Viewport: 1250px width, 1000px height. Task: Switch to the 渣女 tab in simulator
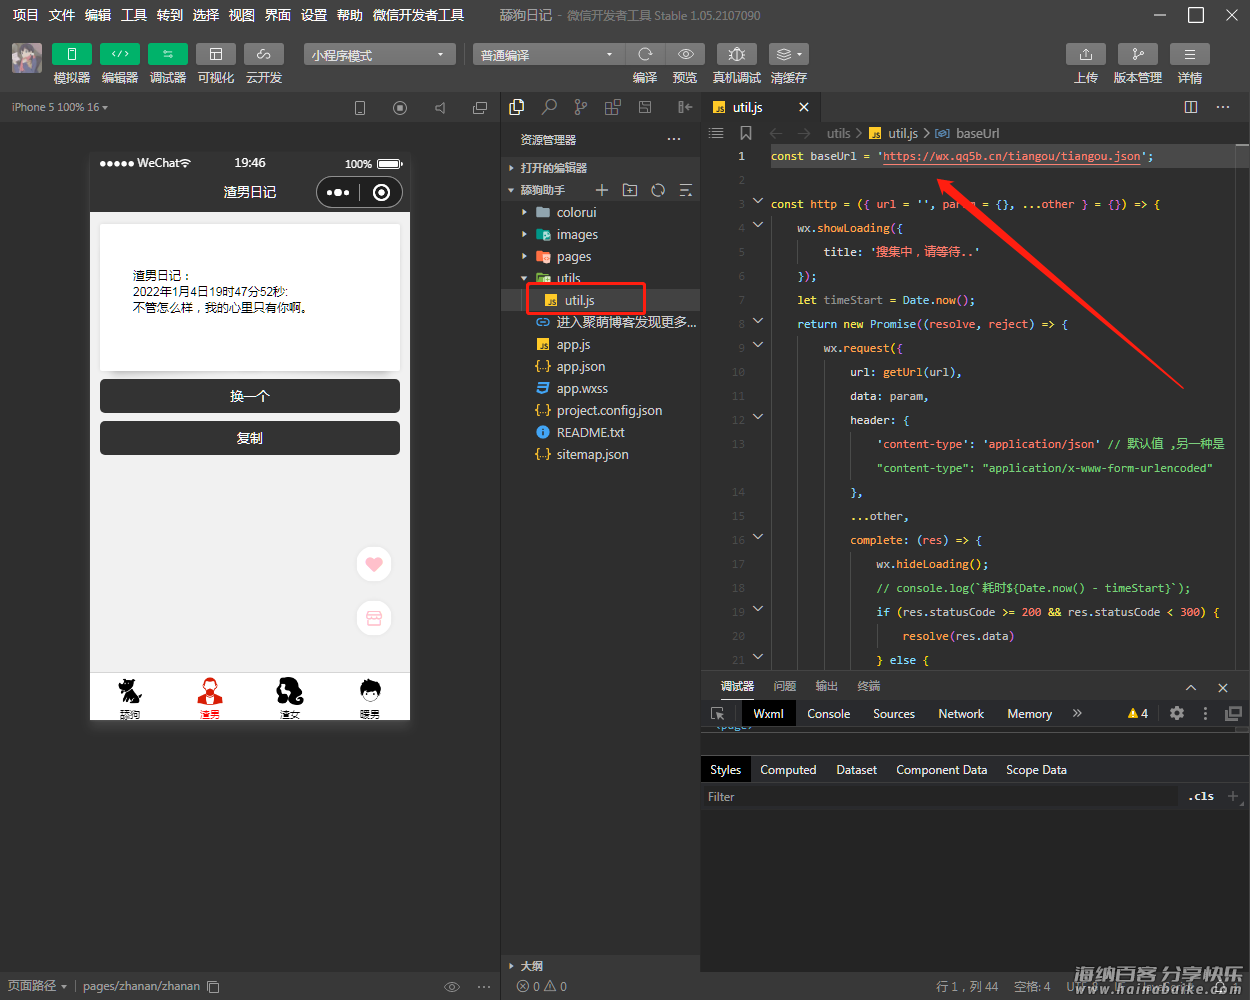(290, 698)
